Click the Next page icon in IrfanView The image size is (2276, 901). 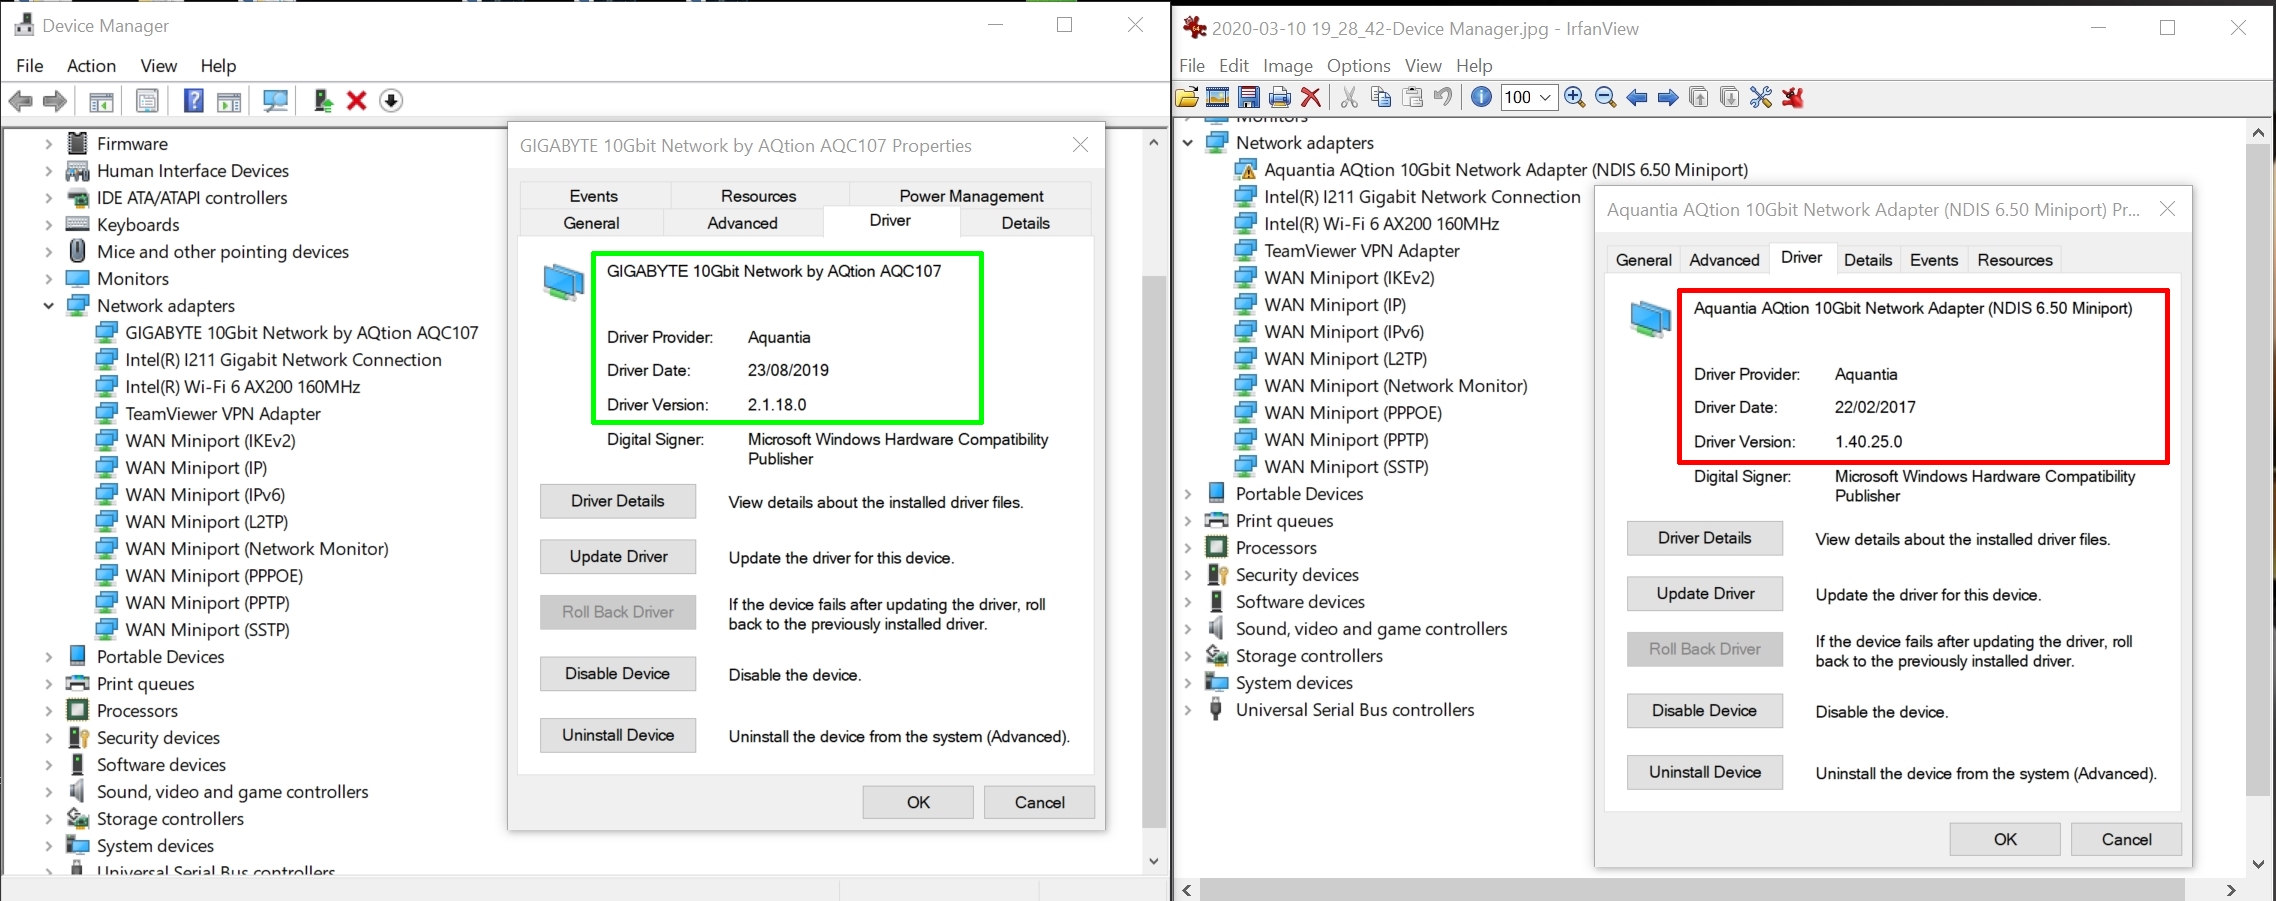1730,97
